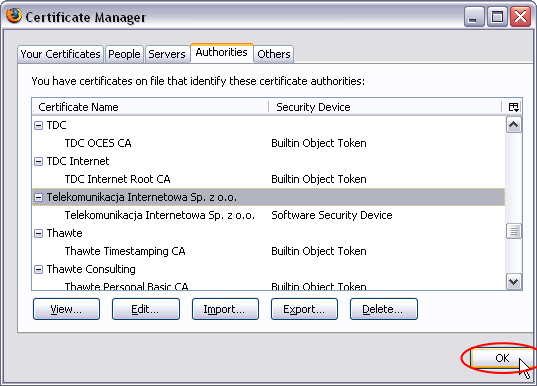Viewport: 537px width, 386px height.
Task: Open the People tab
Action: pos(124,54)
